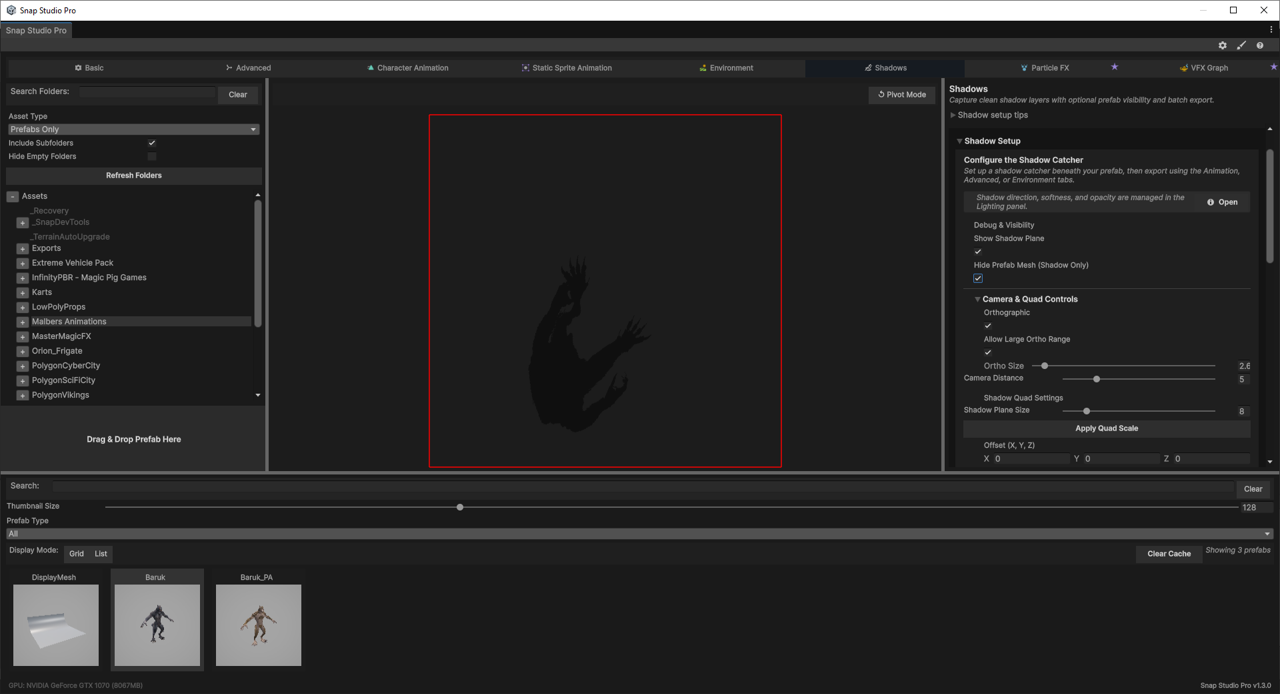1280x694 pixels.
Task: Click Shadows panel scroll-up arrow
Action: pyautogui.click(x=1270, y=129)
